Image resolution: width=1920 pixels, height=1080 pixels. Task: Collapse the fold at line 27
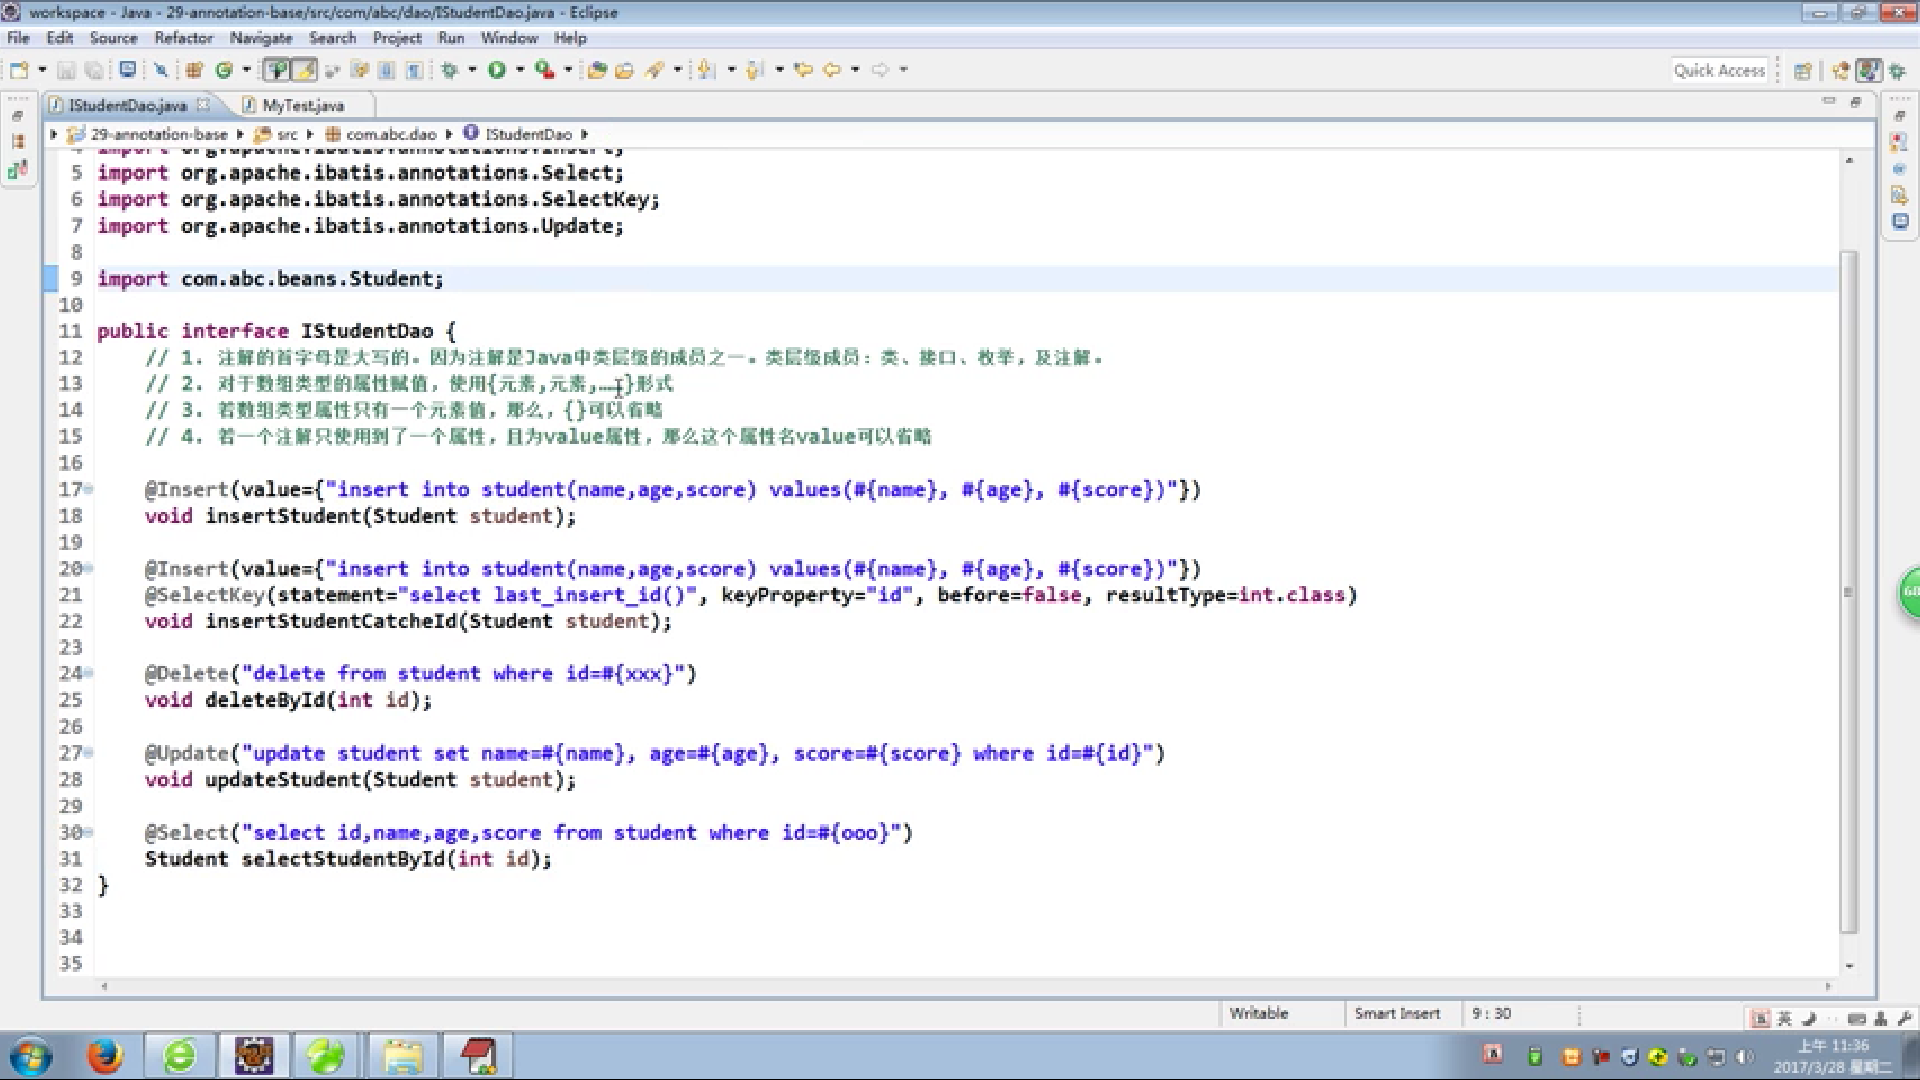(x=88, y=753)
